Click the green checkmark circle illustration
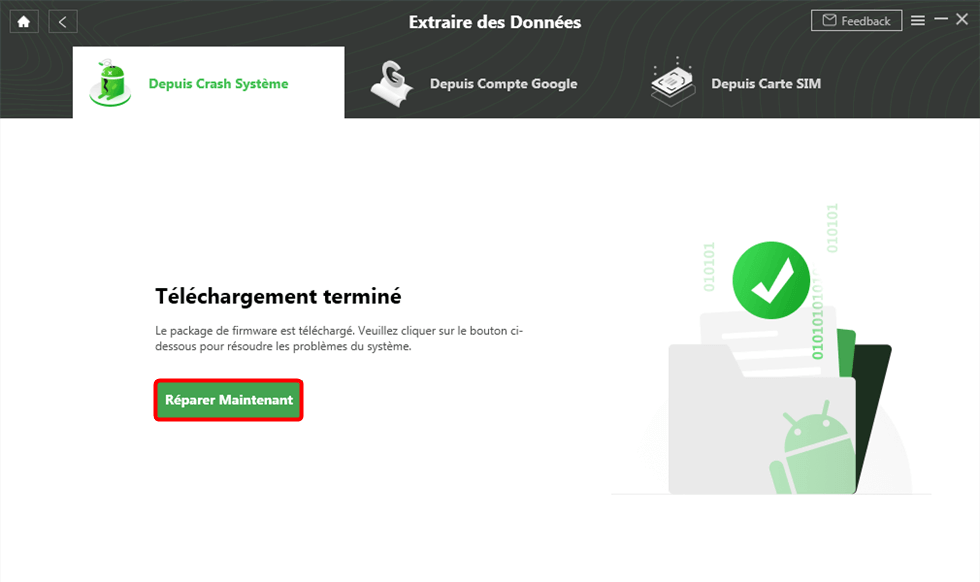This screenshot has height=582, width=980. pyautogui.click(x=770, y=277)
